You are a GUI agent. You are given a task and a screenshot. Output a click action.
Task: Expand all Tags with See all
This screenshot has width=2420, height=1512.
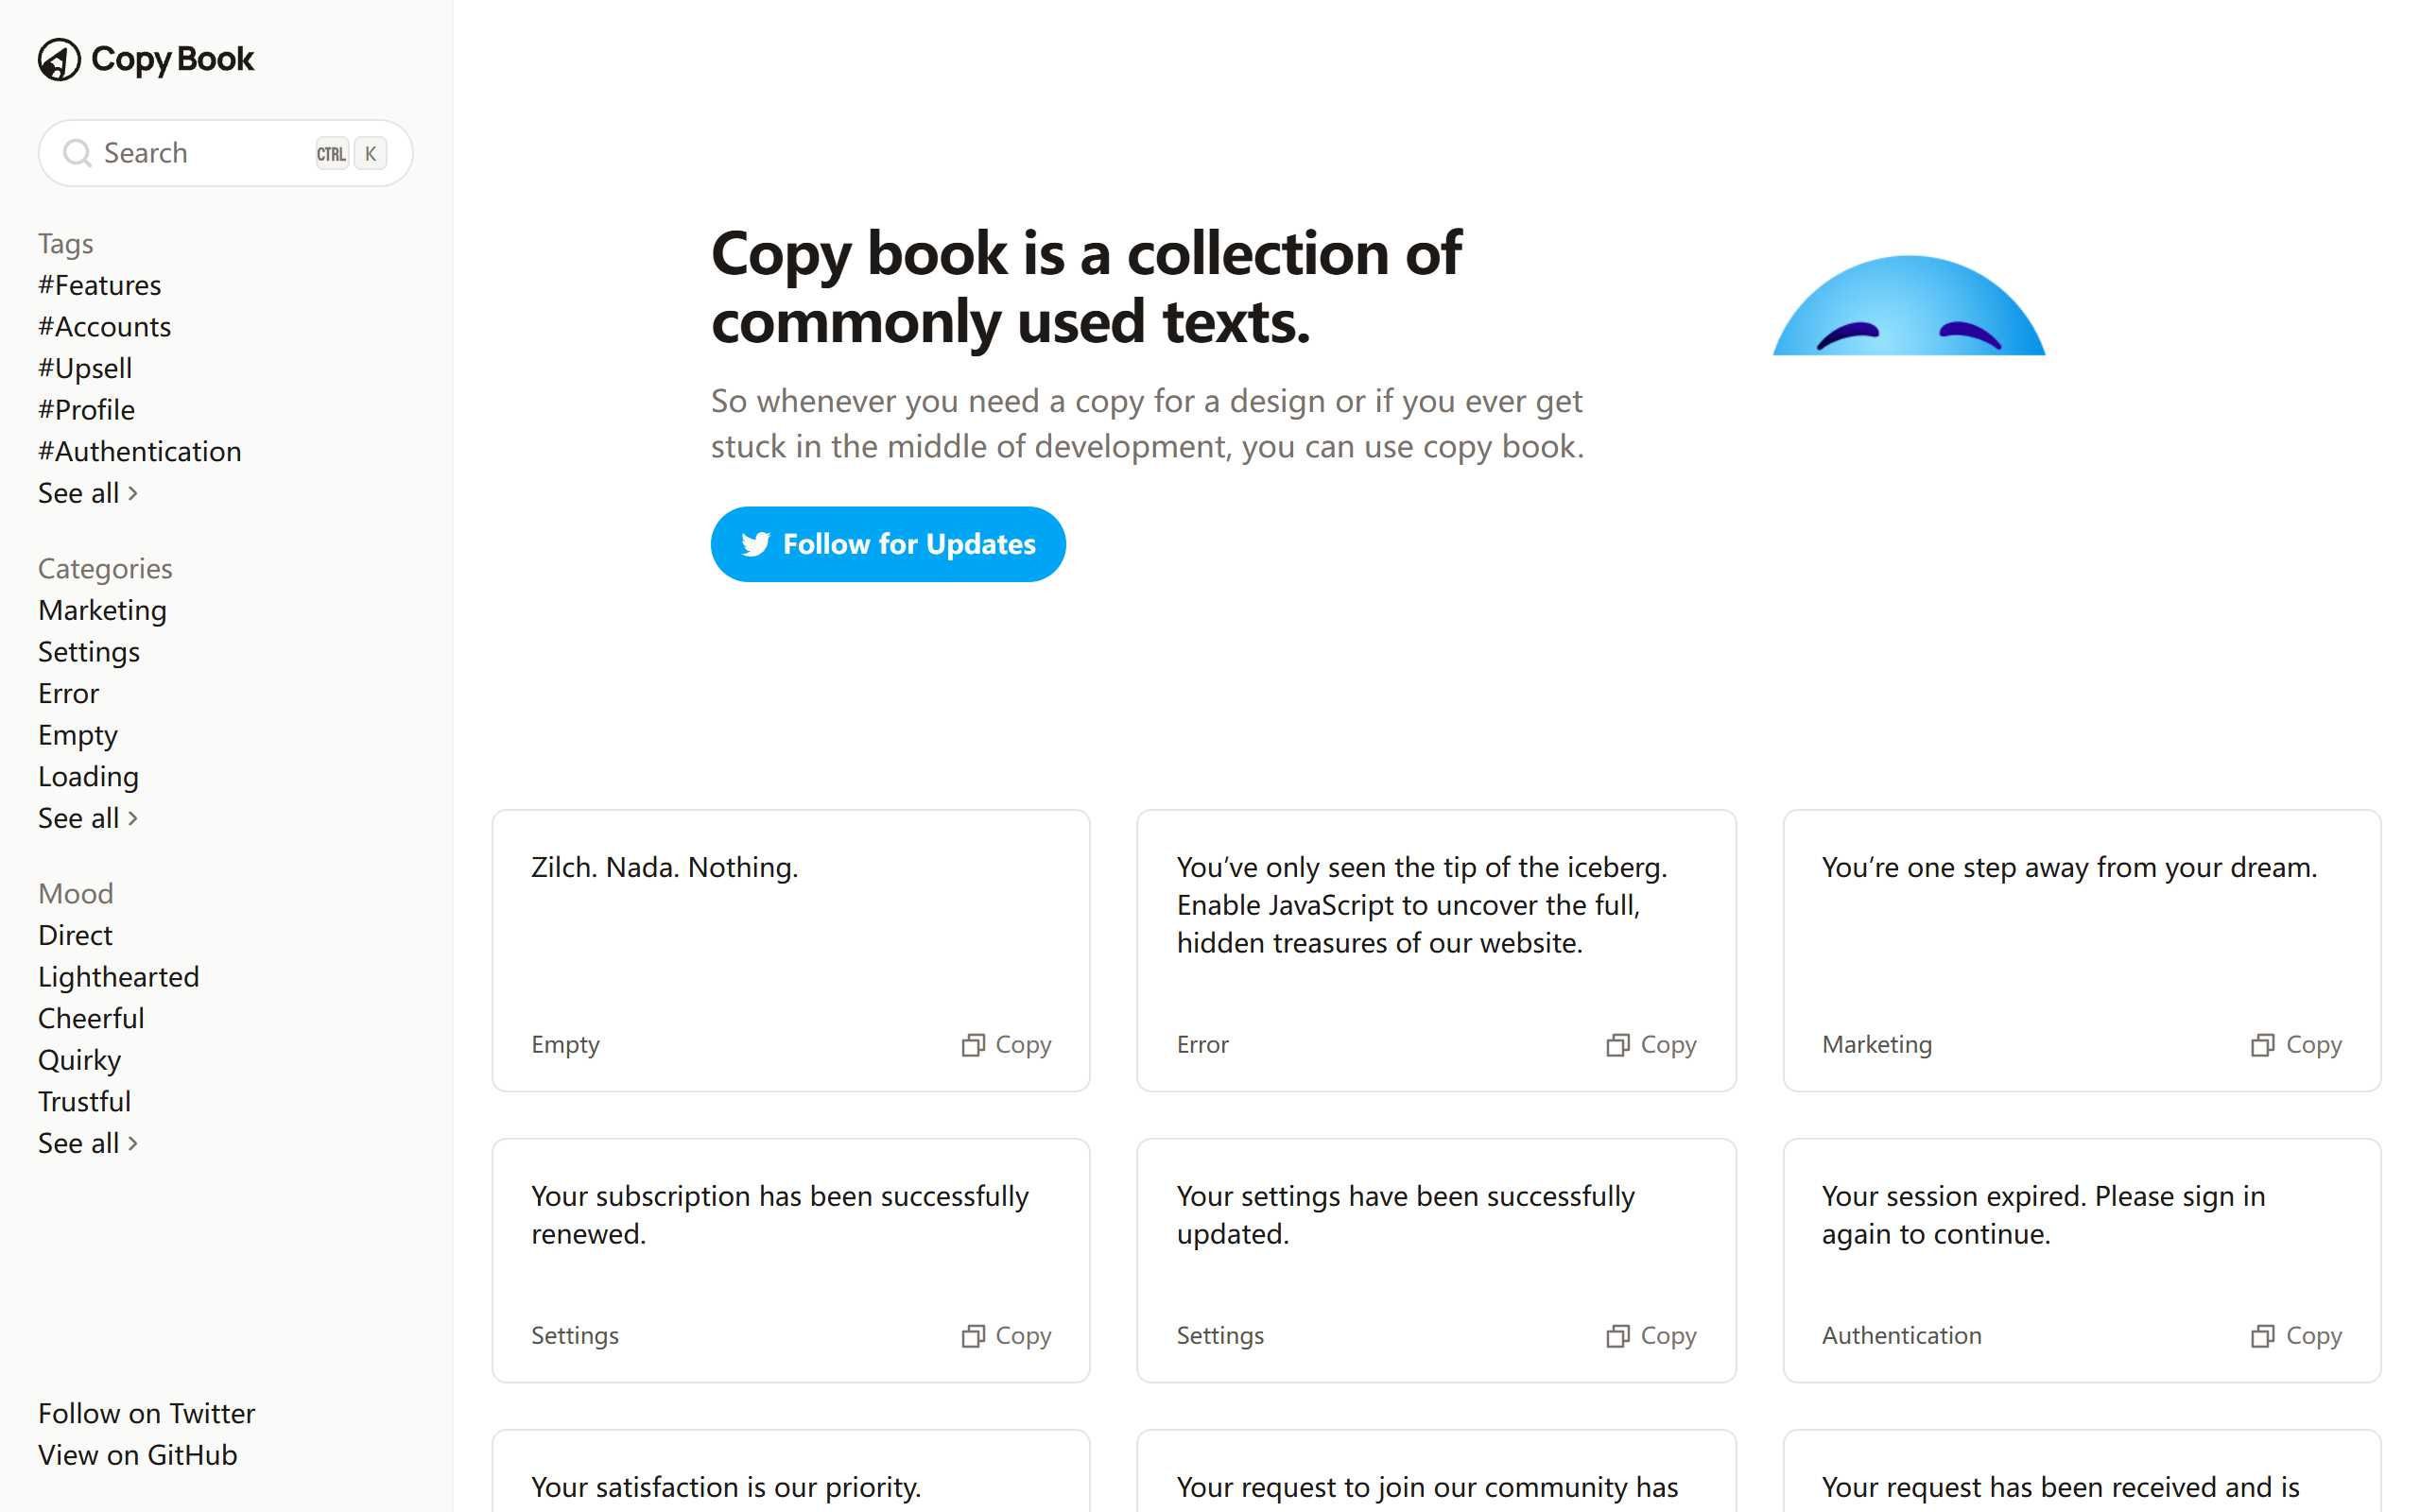(x=88, y=493)
